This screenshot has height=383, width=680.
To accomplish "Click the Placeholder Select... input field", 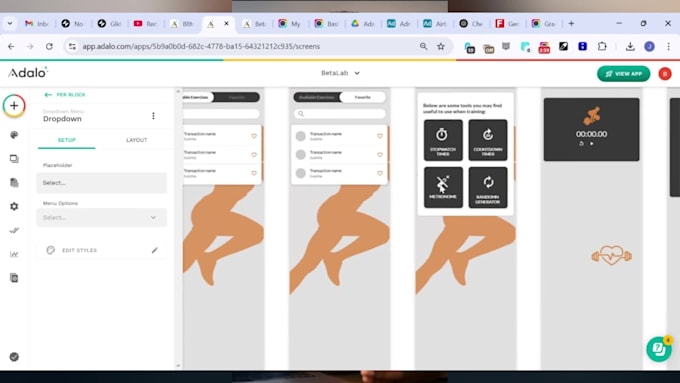I will click(x=101, y=183).
